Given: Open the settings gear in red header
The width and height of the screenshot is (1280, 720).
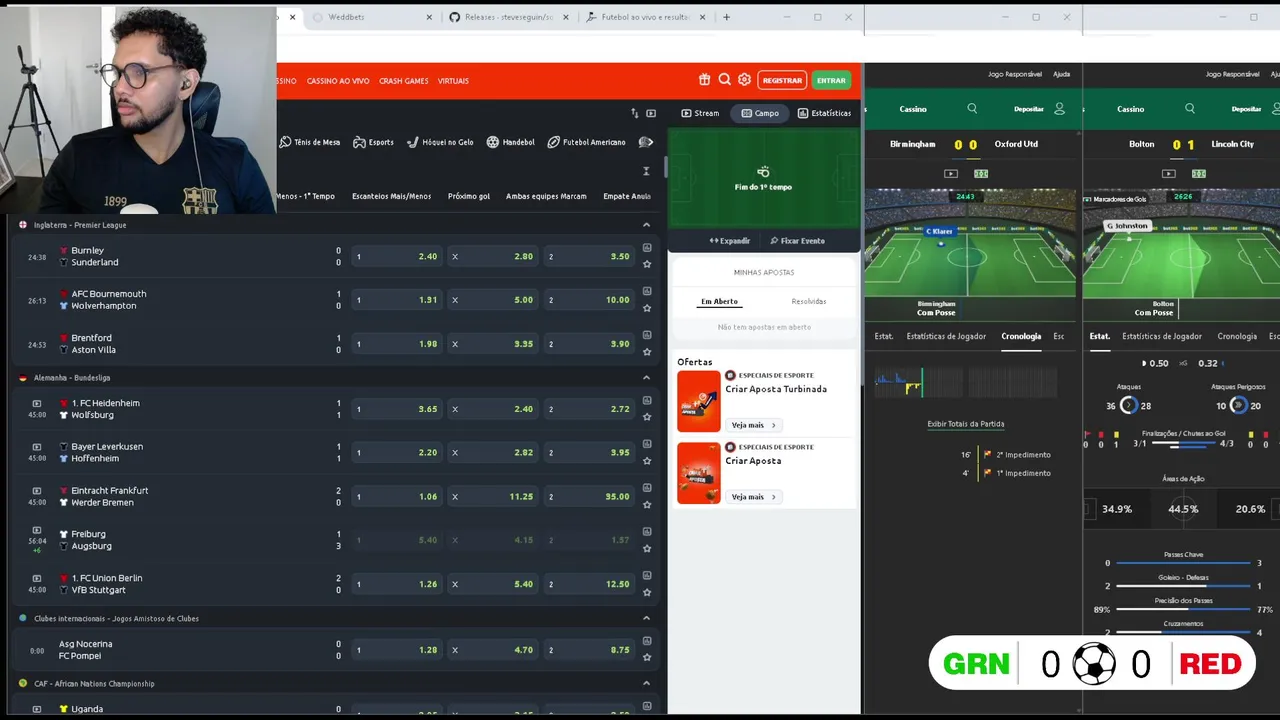Looking at the screenshot, I should click(744, 80).
